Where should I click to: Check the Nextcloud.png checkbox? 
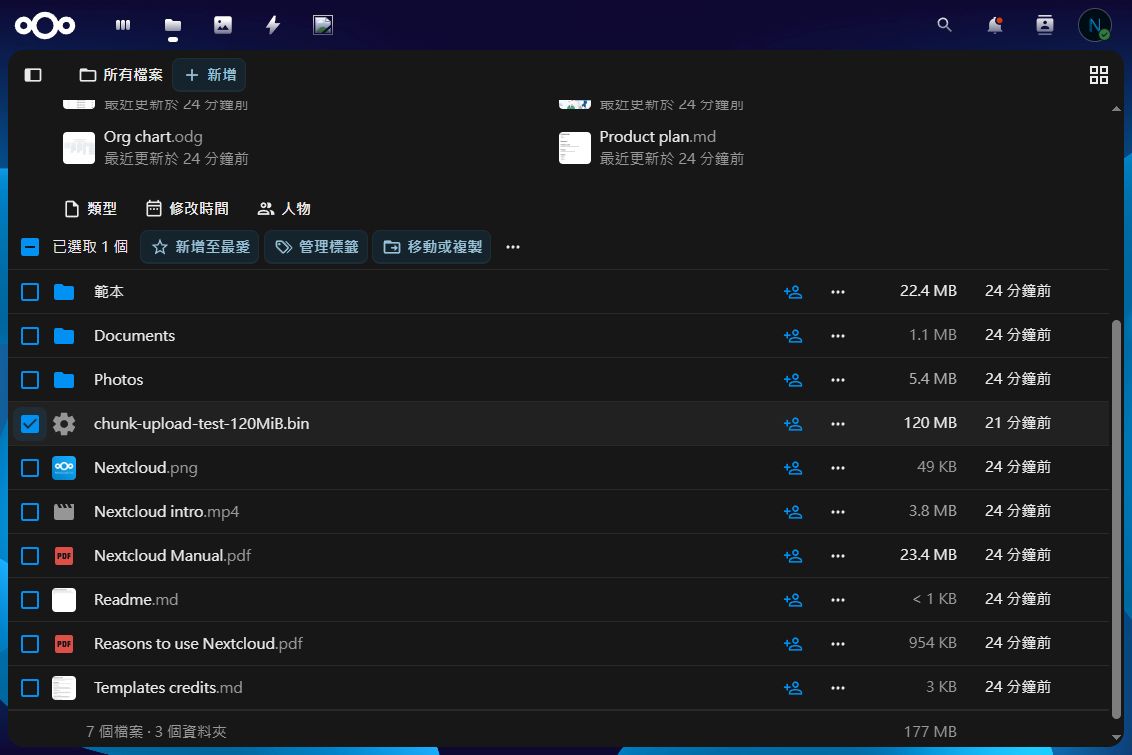pos(30,468)
